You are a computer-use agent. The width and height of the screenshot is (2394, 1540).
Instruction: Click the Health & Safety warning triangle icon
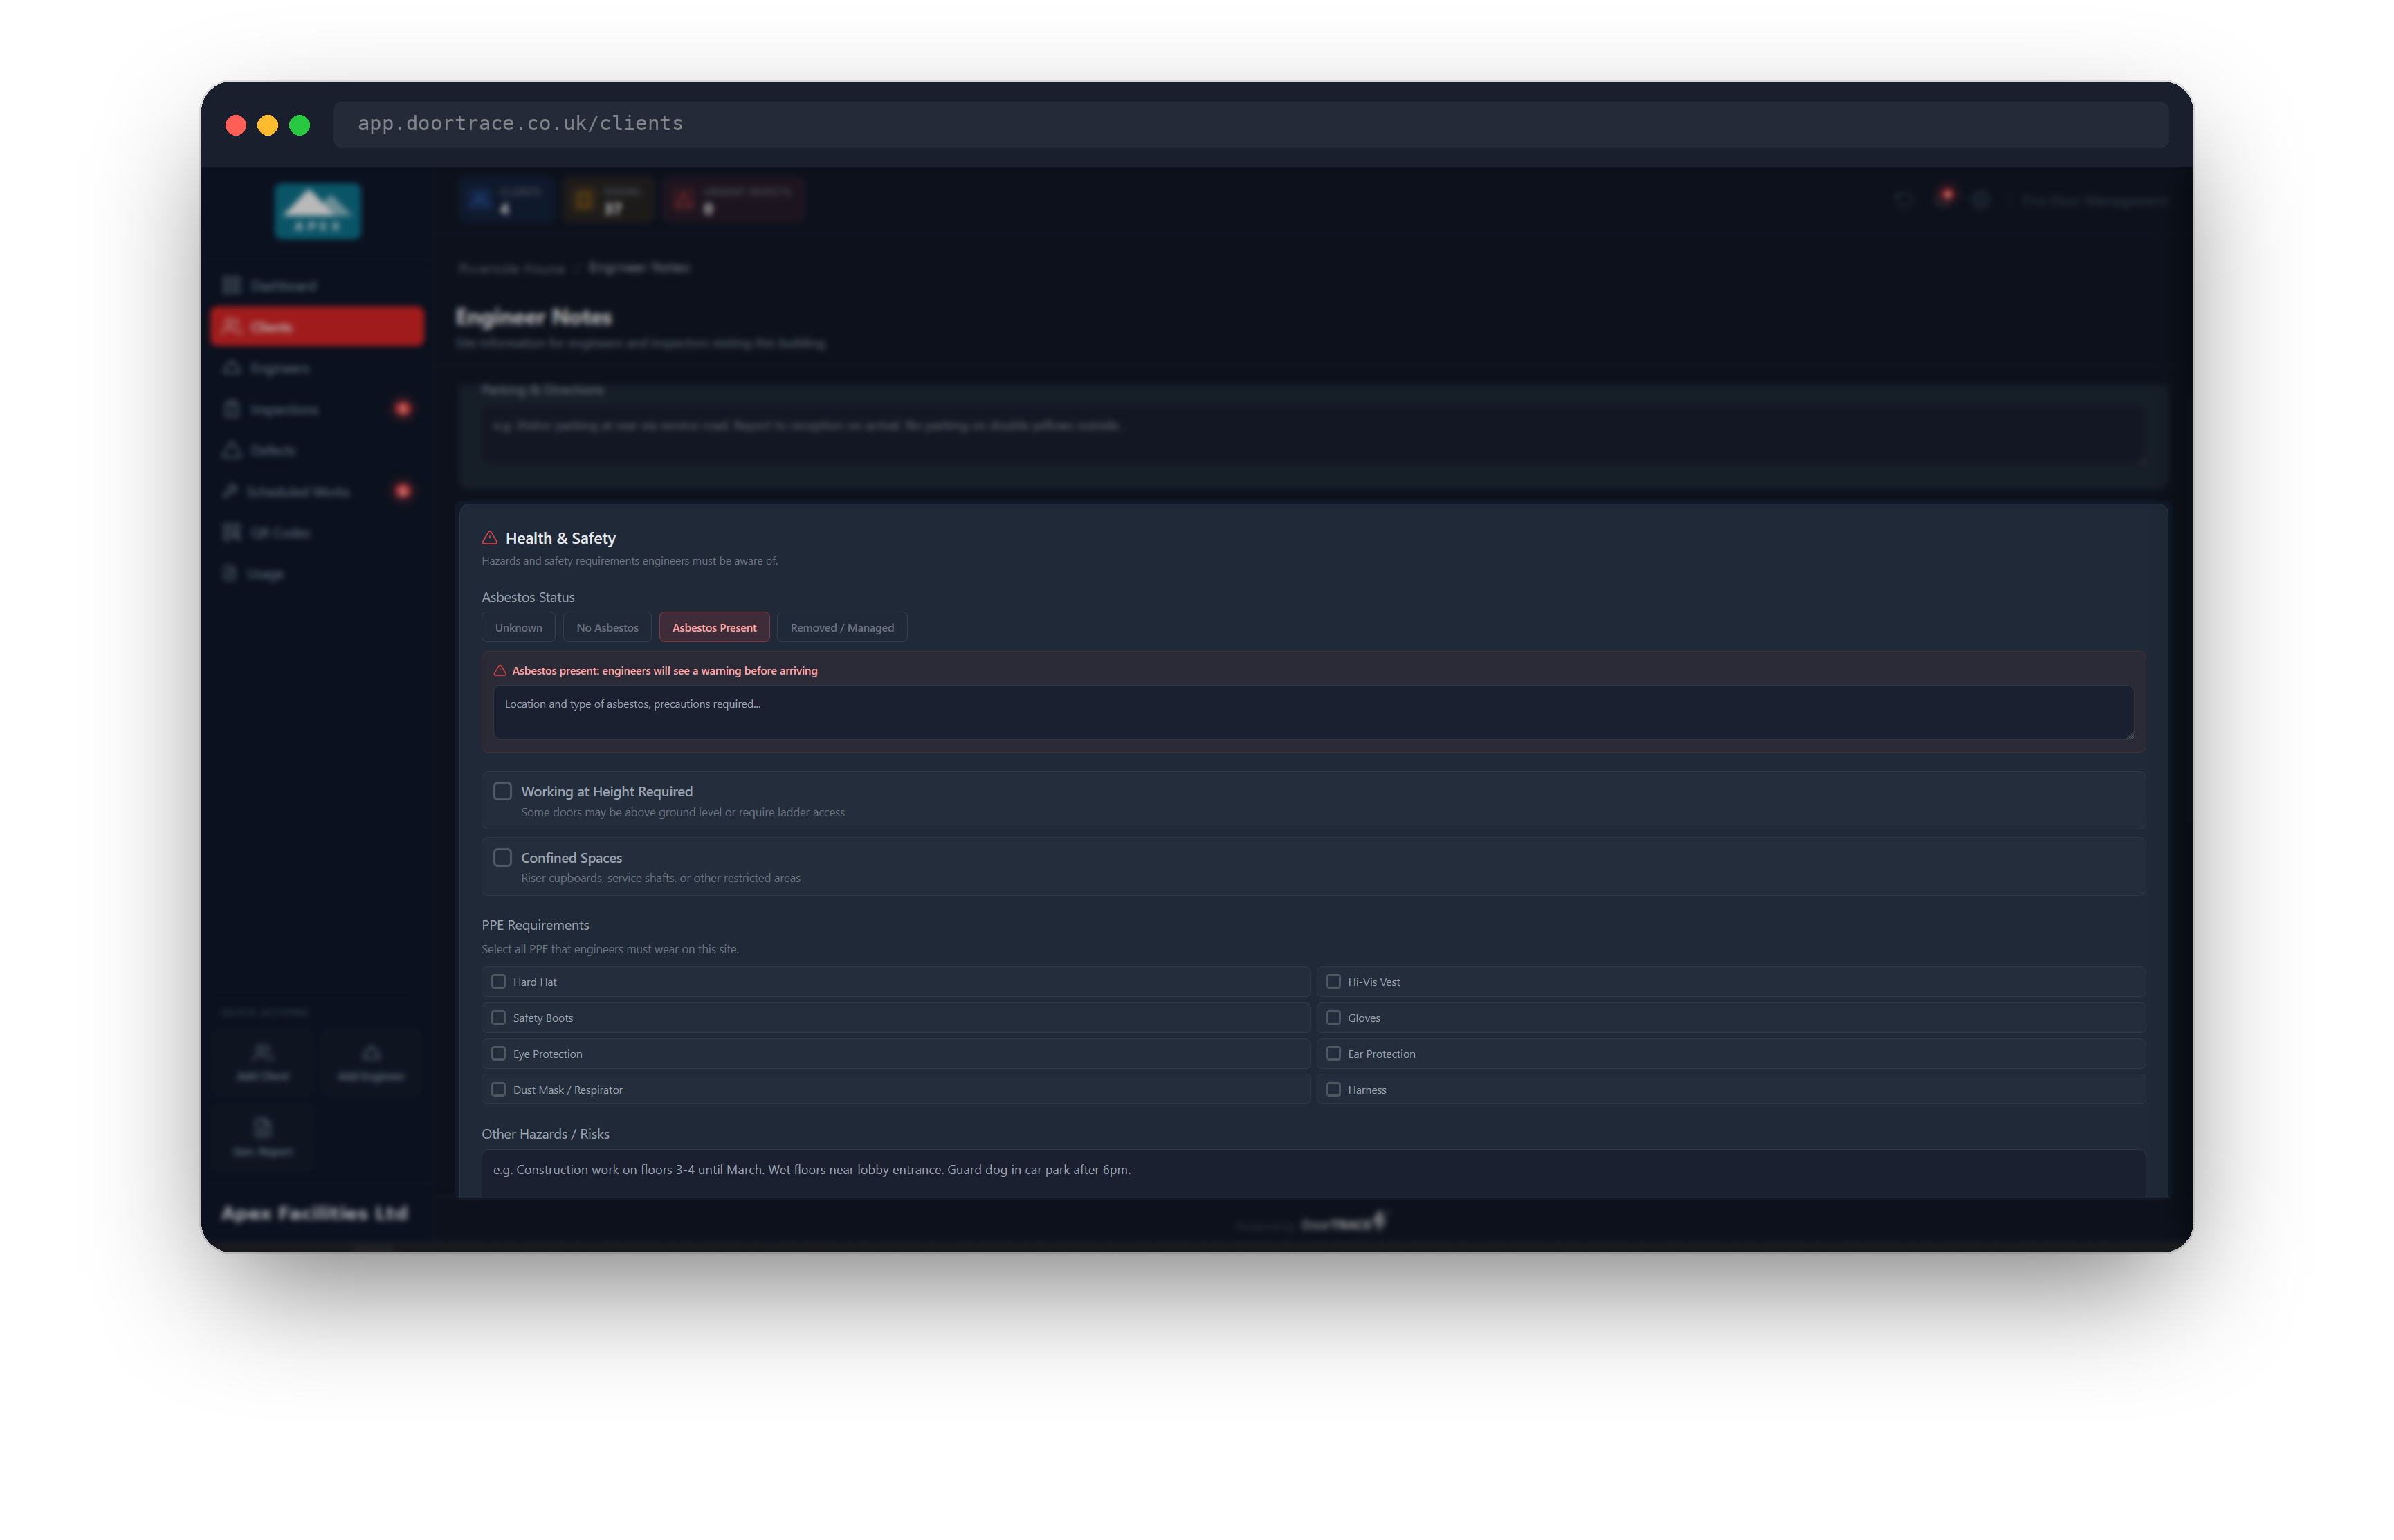click(x=490, y=537)
